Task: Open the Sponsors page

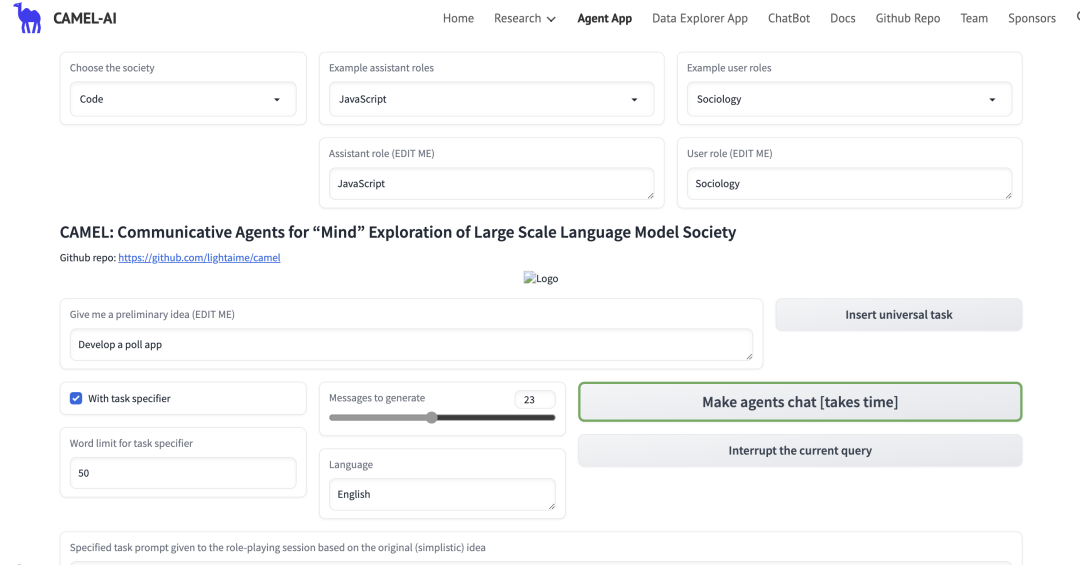Action: [1032, 19]
